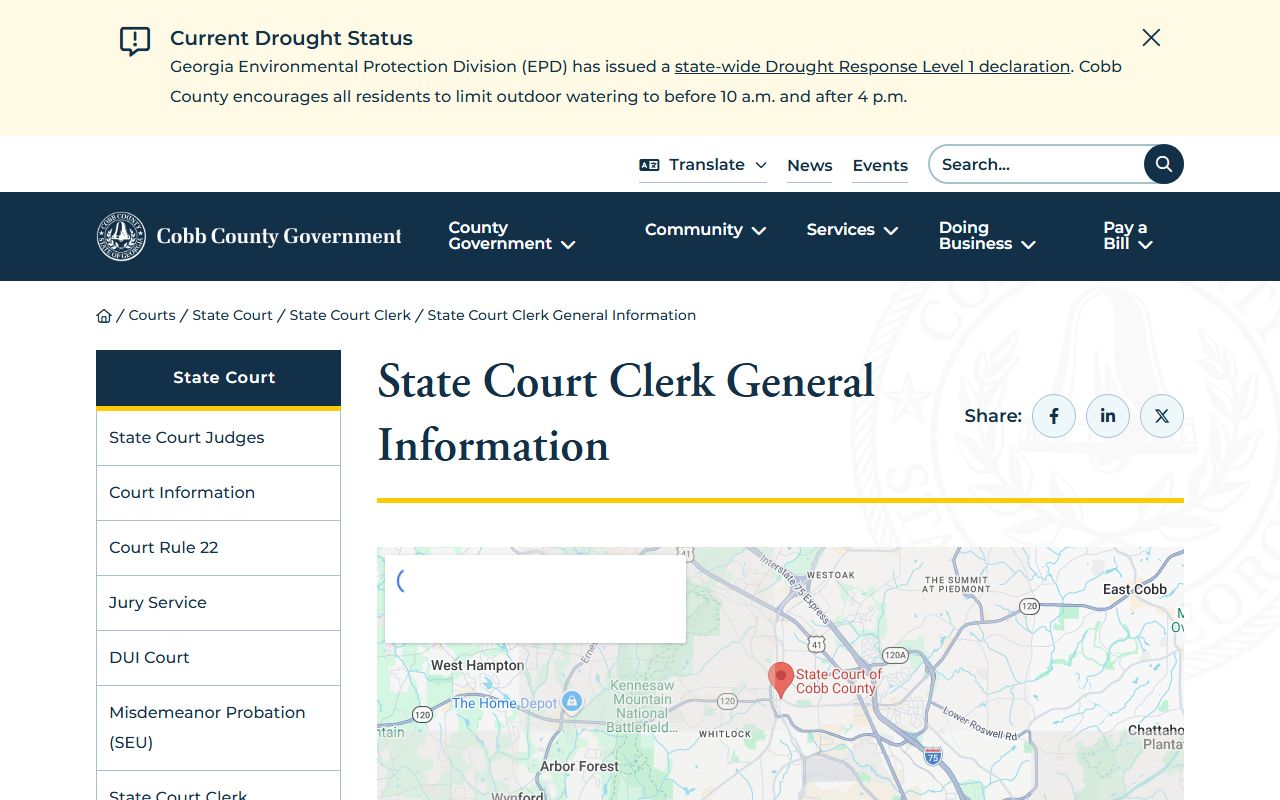This screenshot has width=1280, height=800.
Task: Click the East Cobb map label
Action: 1134,589
